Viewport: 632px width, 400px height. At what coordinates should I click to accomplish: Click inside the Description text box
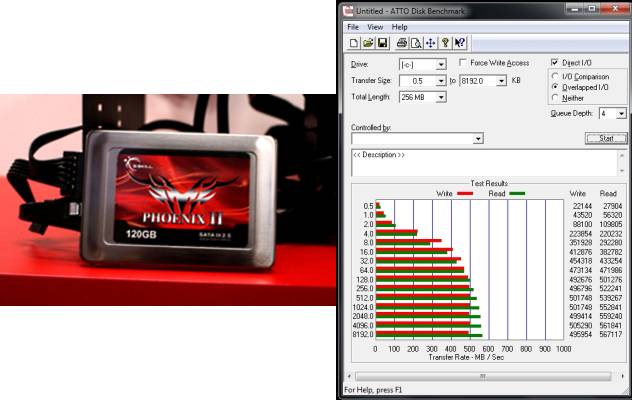pos(484,163)
